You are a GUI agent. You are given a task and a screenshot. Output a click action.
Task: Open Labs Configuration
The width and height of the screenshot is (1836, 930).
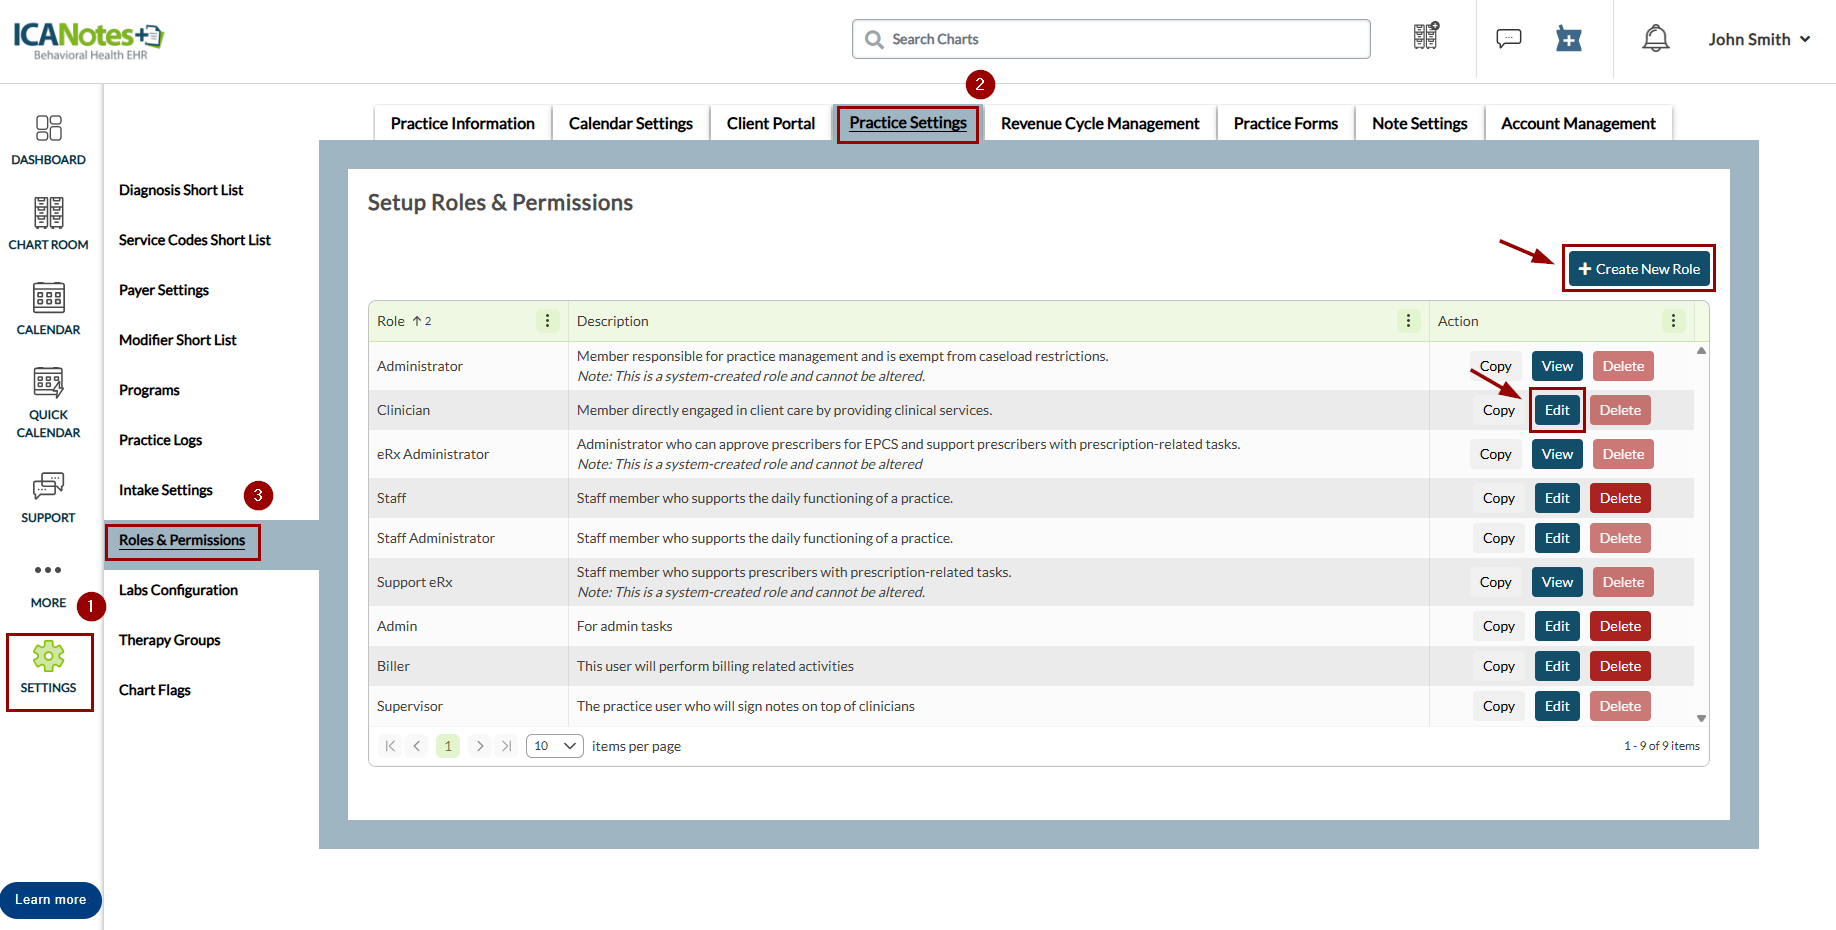178,590
